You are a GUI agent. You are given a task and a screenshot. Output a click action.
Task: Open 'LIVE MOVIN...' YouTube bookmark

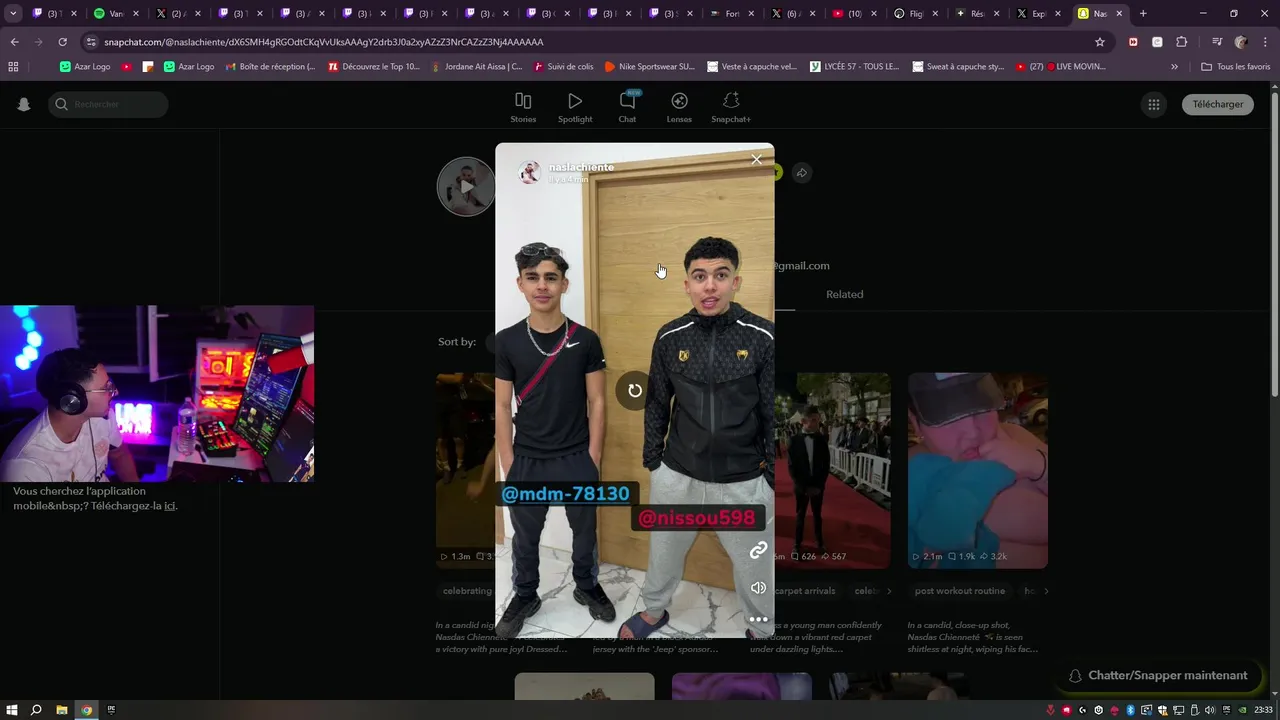coord(1061,67)
